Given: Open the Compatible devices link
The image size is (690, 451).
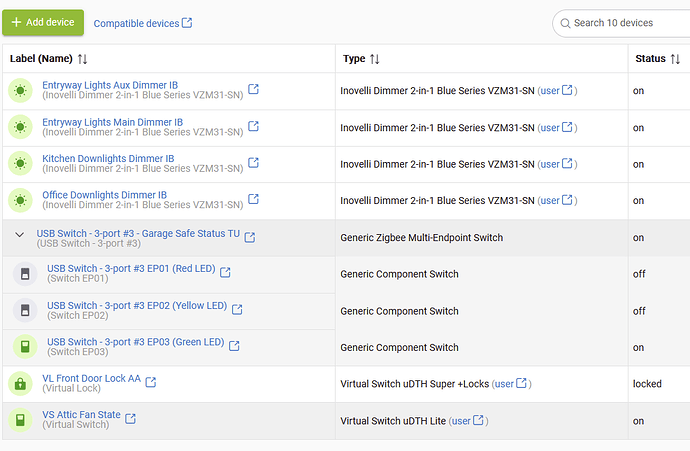Looking at the screenshot, I should [143, 23].
